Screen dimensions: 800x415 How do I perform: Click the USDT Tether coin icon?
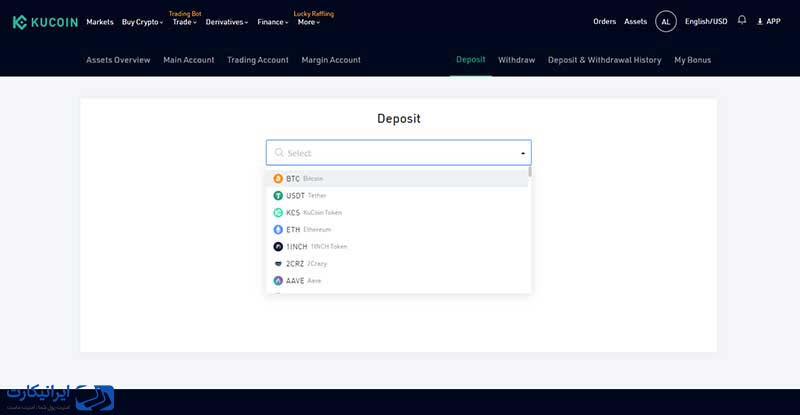pyautogui.click(x=278, y=196)
